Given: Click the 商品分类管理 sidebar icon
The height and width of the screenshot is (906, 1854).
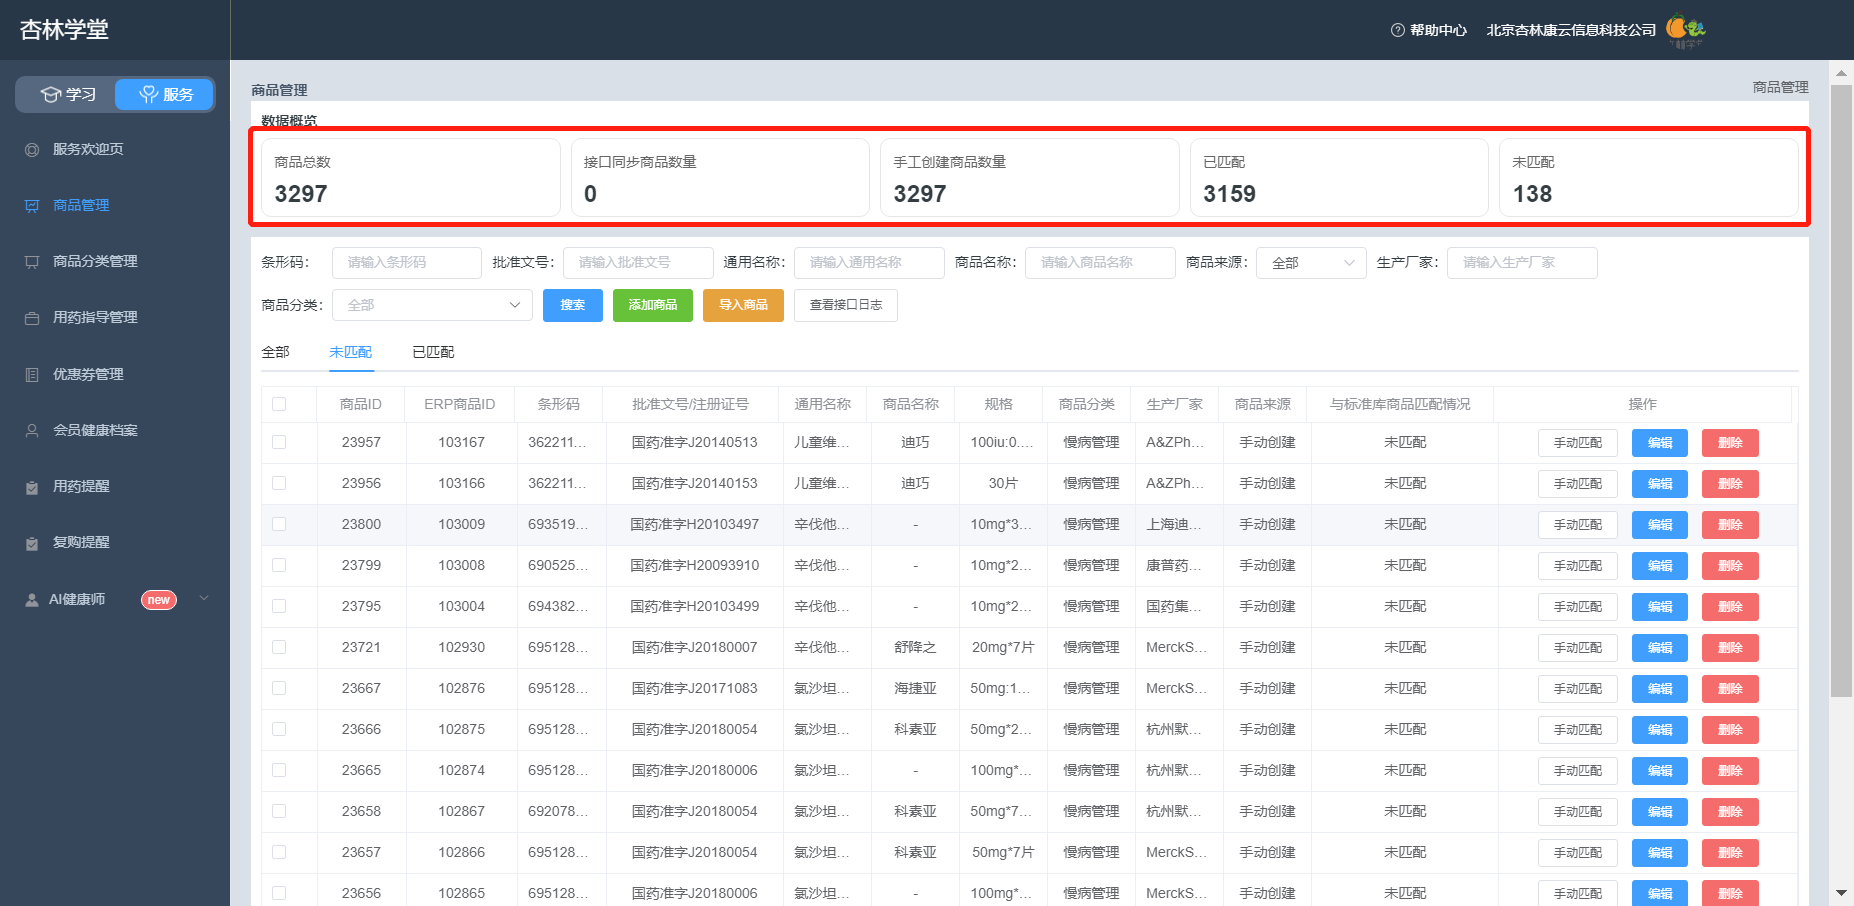Looking at the screenshot, I should (x=32, y=262).
